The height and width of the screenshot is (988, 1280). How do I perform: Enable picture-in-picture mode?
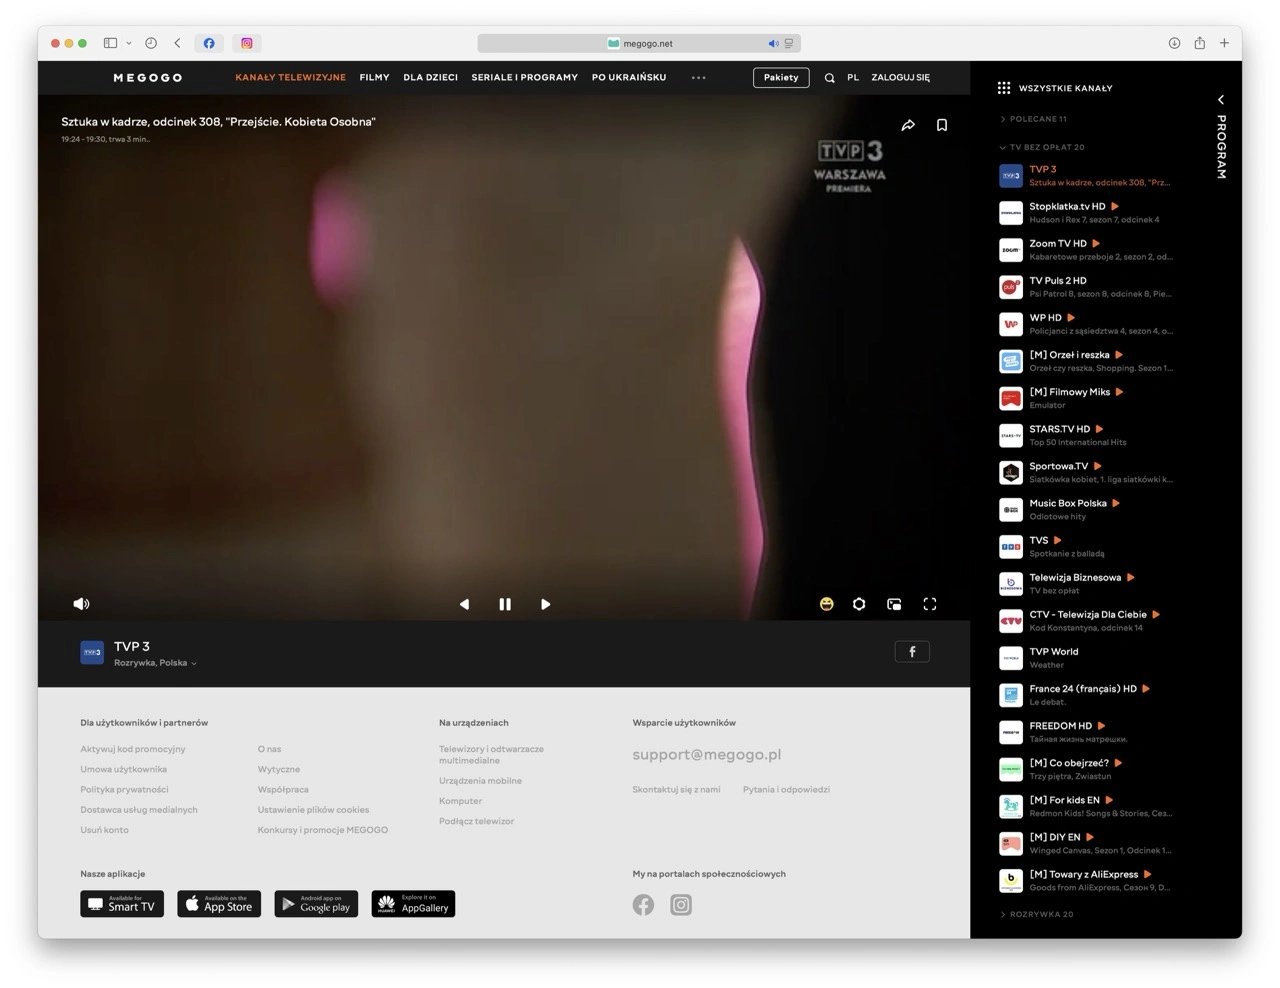click(x=894, y=604)
